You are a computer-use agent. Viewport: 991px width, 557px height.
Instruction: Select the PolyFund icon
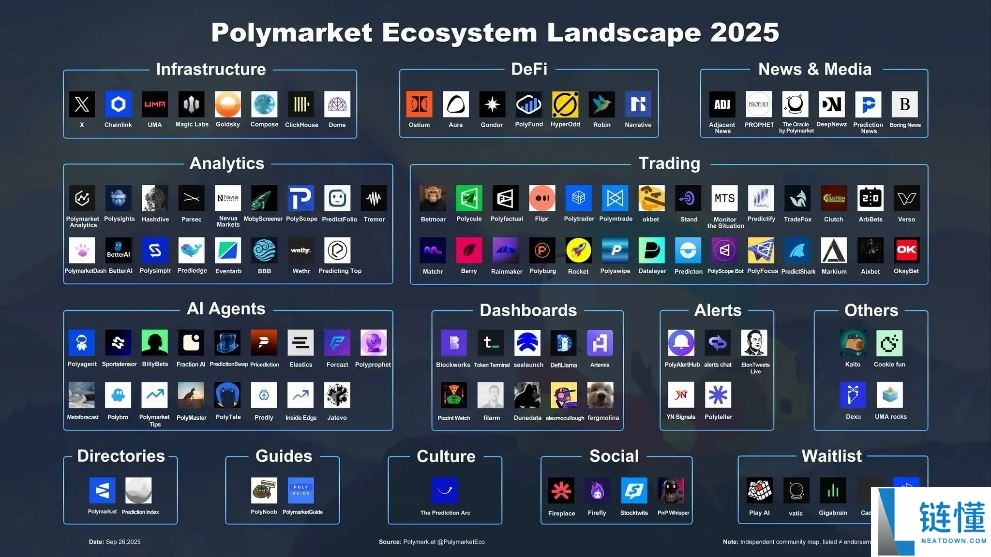(x=528, y=104)
